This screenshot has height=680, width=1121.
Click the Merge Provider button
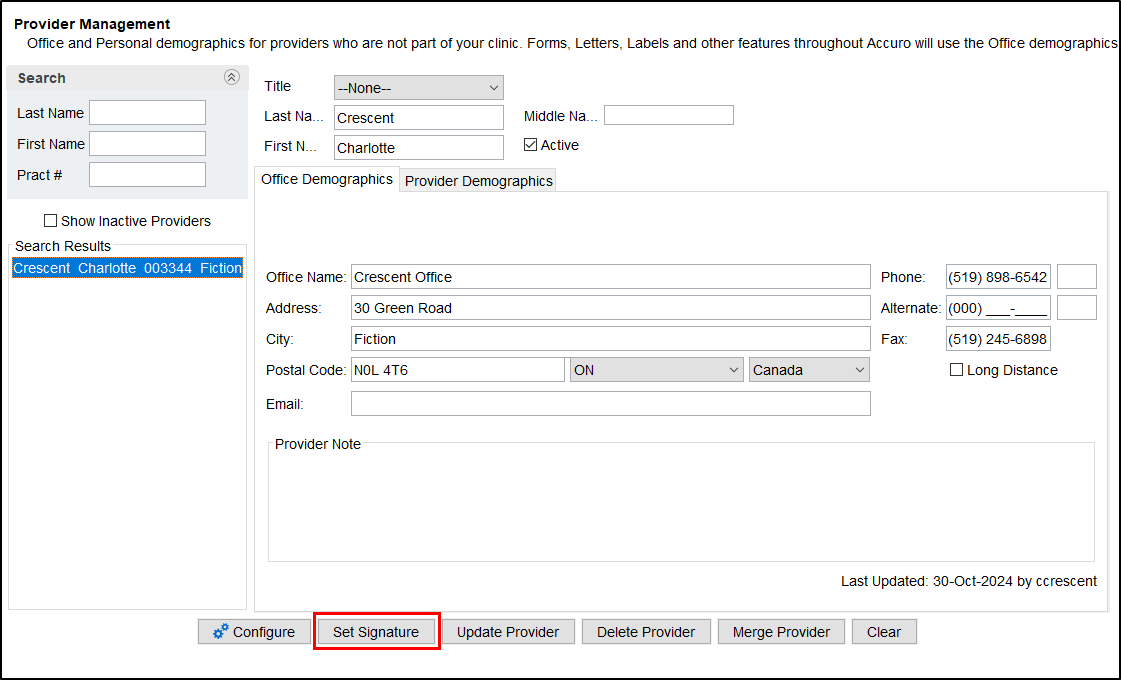(781, 631)
